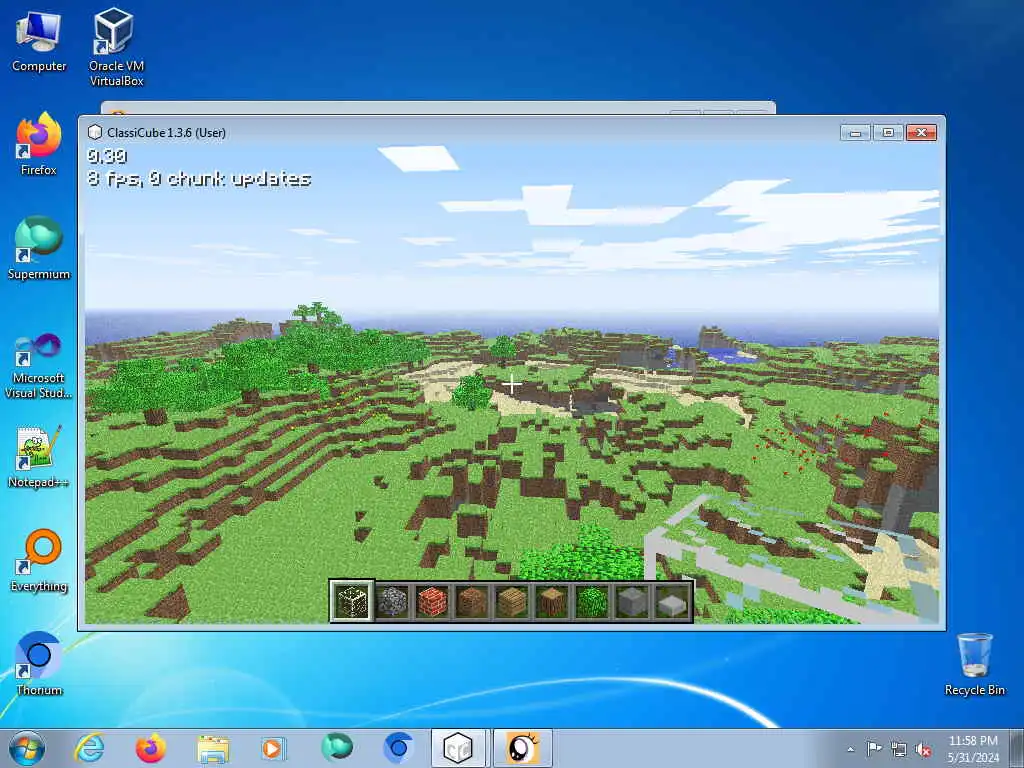The image size is (1024, 768).
Task: Click the white crosshair in the game view
Action: 512,385
